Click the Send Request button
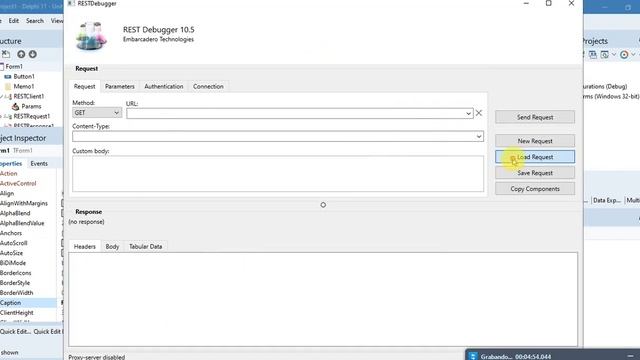 pyautogui.click(x=535, y=117)
